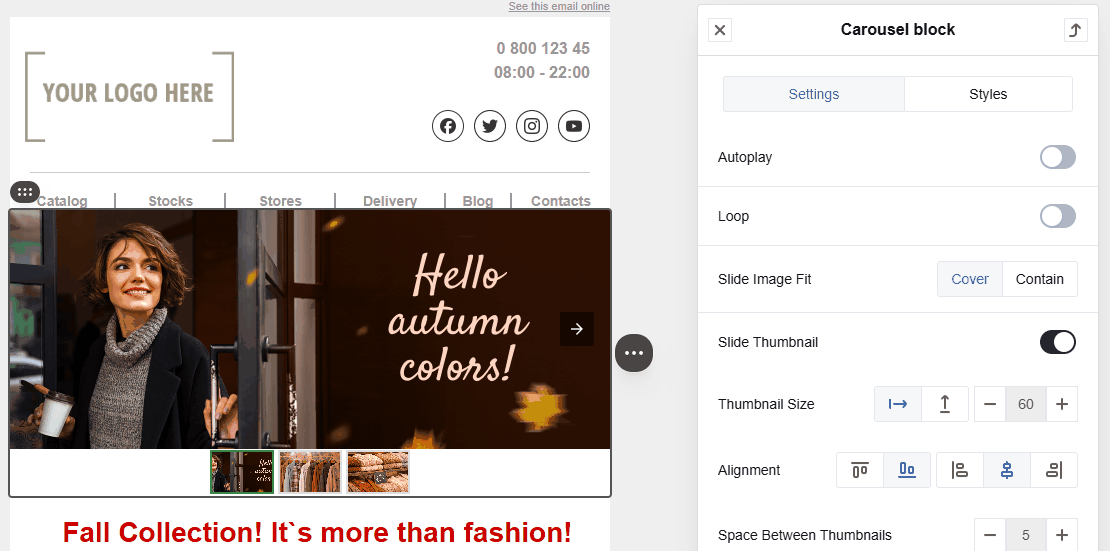
Task: Click the Thumbnail Size value field showing 60
Action: pos(1026,404)
